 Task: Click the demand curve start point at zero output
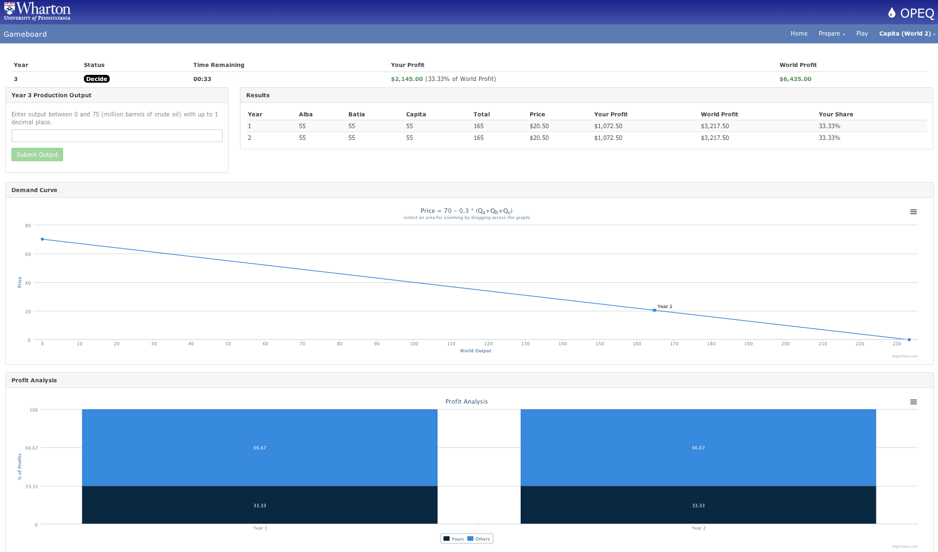pos(42,239)
